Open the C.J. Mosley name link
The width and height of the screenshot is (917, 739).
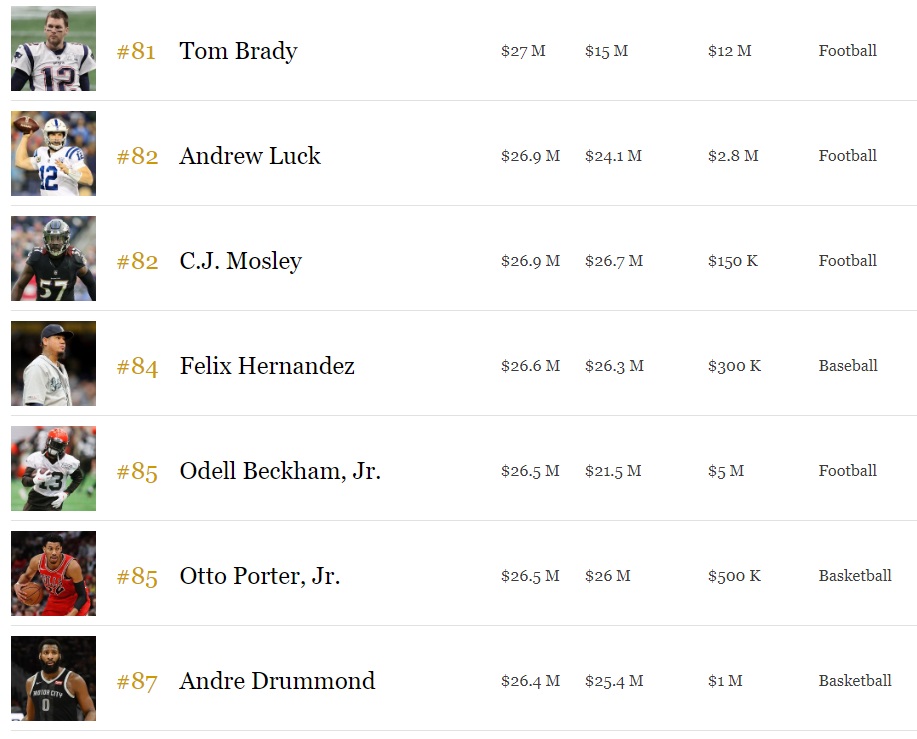240,261
